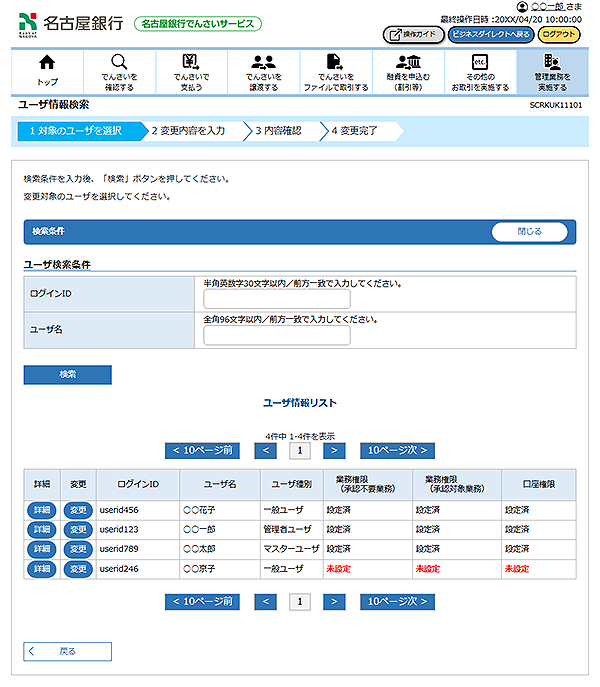Image resolution: width=600 pixels, height=687 pixels.
Task: Return via ビジネスダイレクトへ戻る button
Action: (490, 35)
